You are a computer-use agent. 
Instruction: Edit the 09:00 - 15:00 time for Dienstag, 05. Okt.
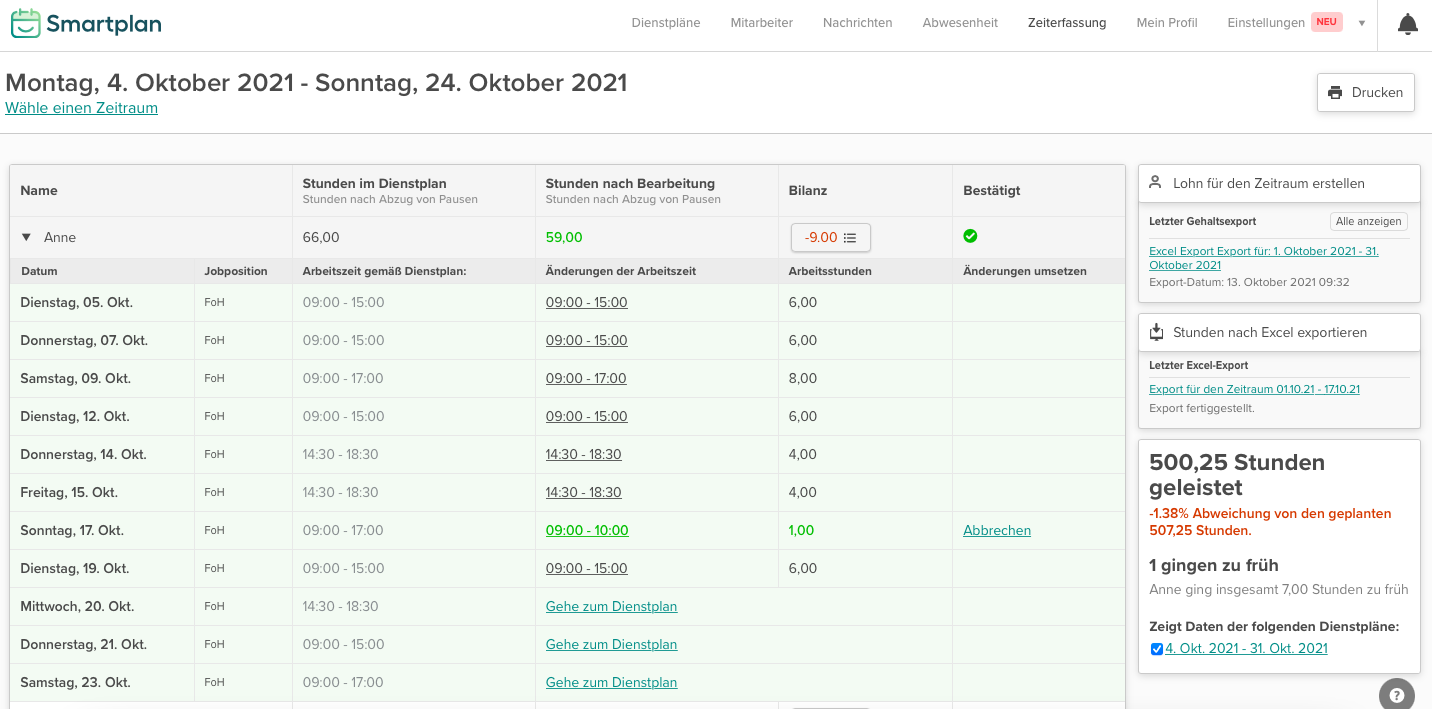587,302
